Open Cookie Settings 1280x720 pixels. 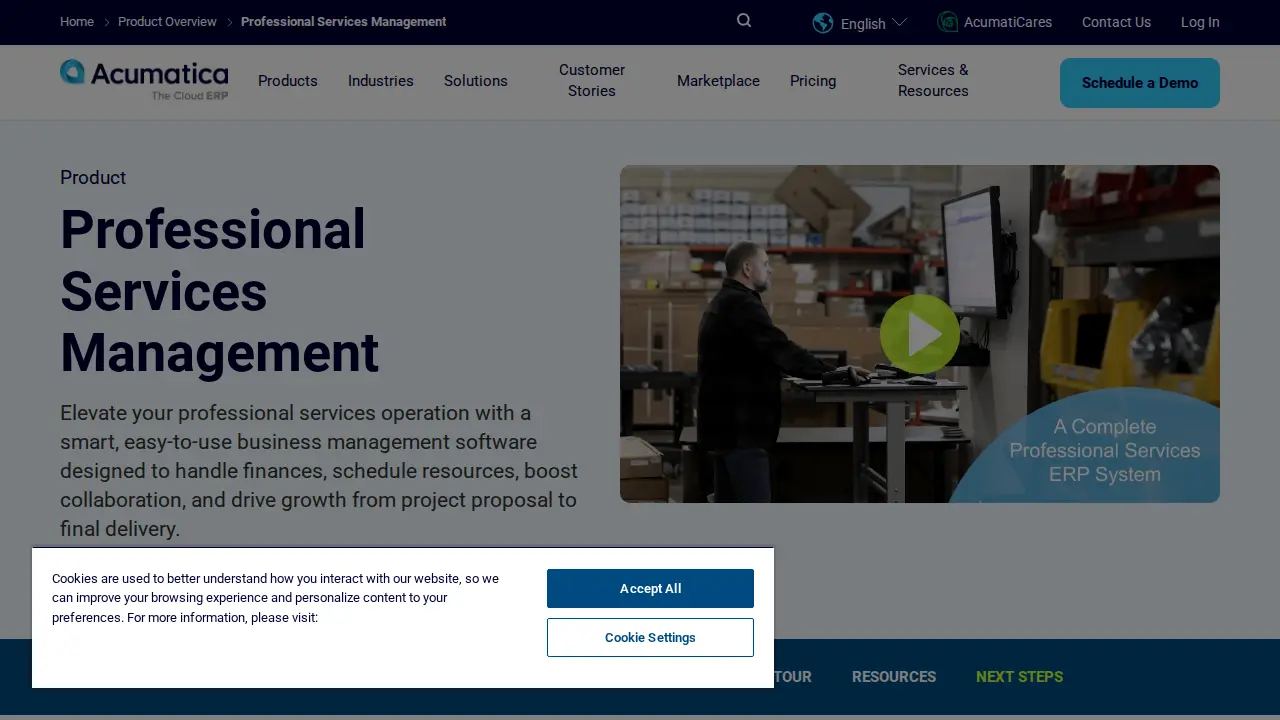(650, 637)
